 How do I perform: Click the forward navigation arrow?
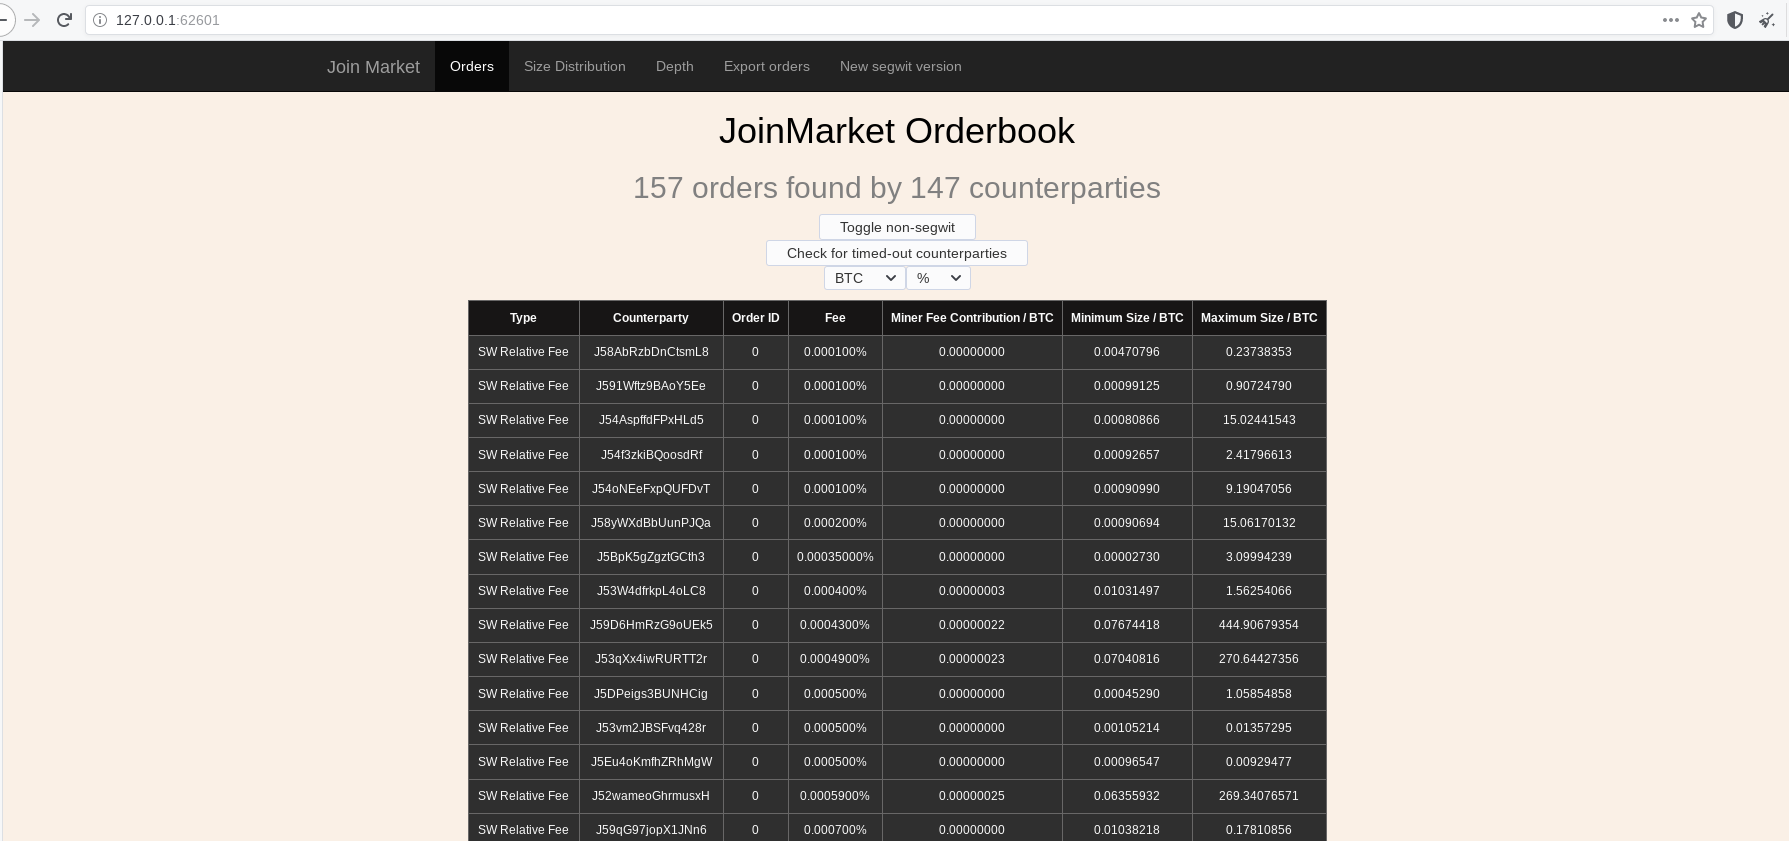(x=32, y=20)
